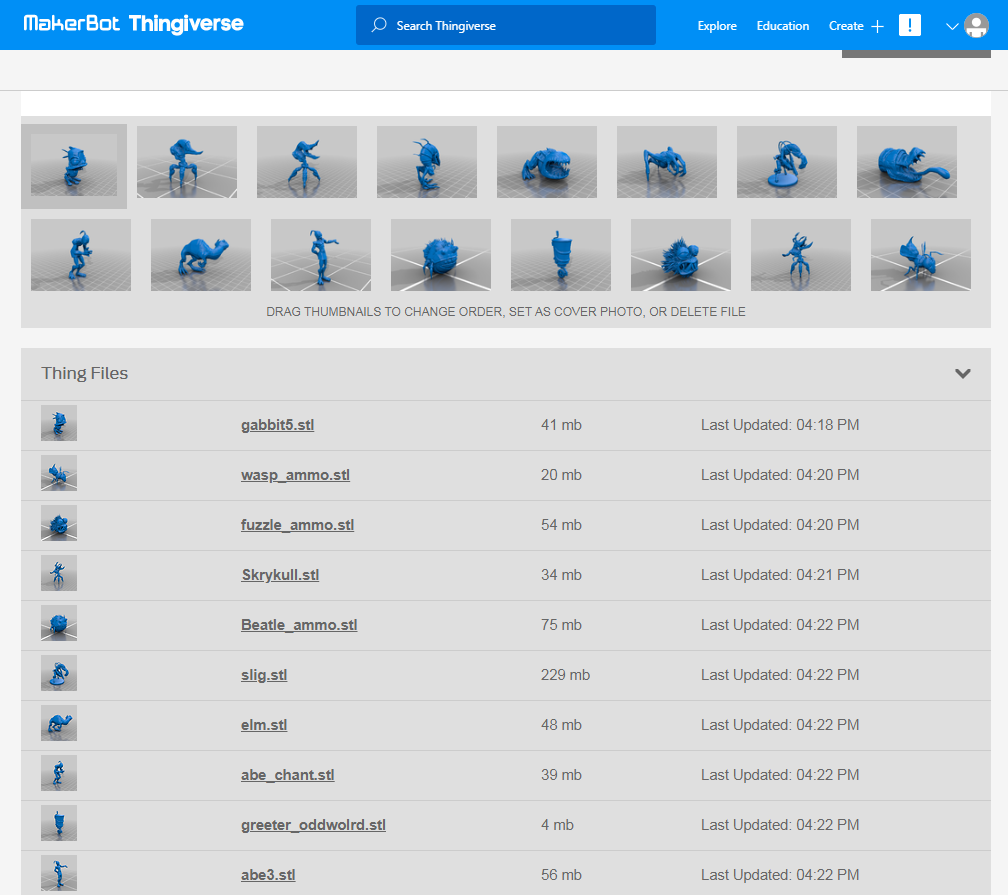Click the user avatar icon
This screenshot has height=895, width=1008.
(976, 26)
